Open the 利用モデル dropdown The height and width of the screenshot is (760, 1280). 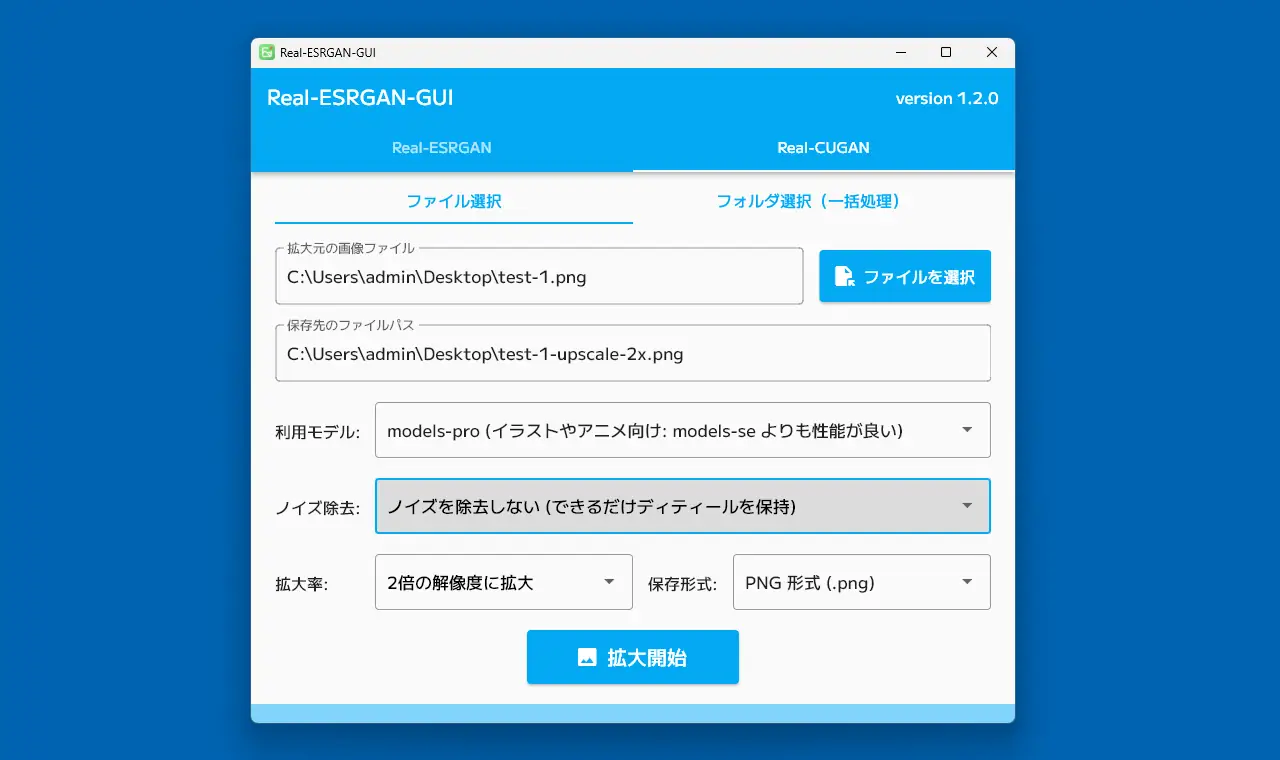[683, 430]
